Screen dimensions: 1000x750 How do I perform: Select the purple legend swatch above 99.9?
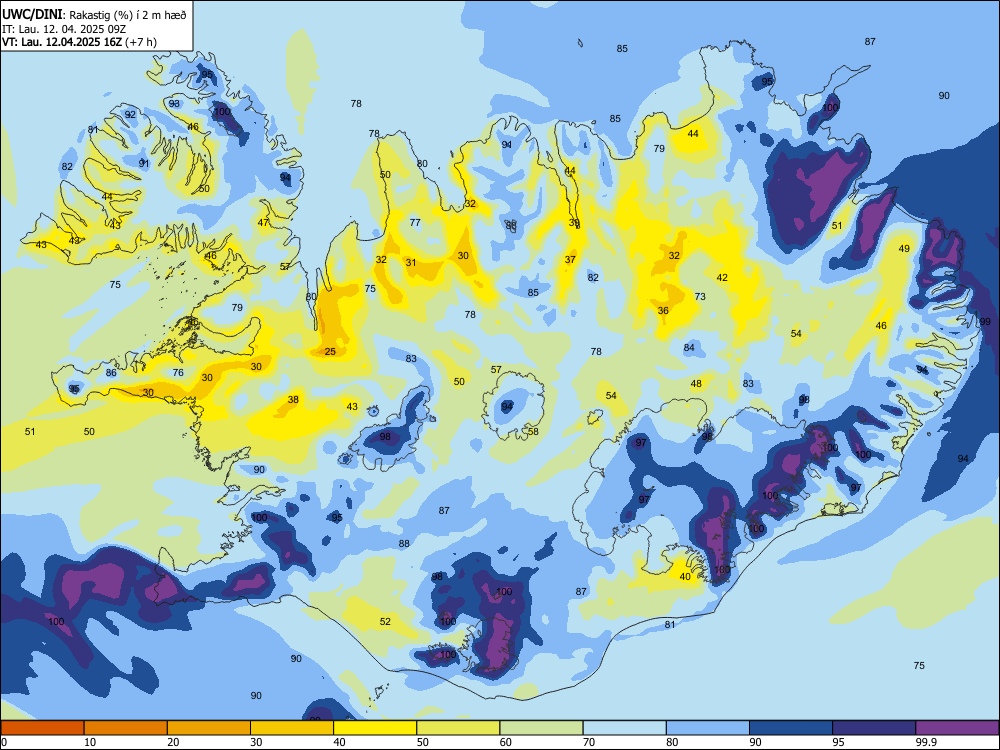tap(957, 728)
